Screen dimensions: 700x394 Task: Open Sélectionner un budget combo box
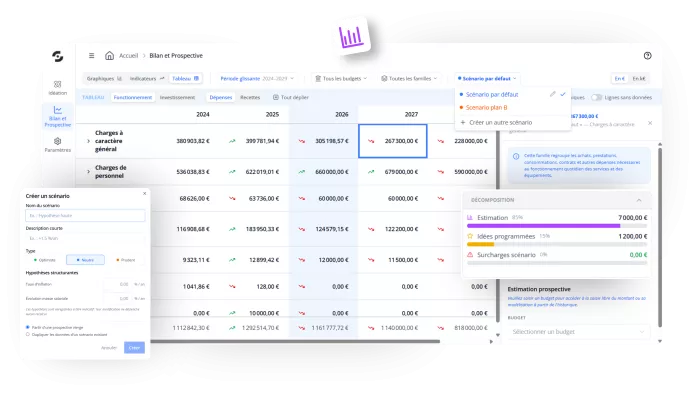click(x=579, y=332)
